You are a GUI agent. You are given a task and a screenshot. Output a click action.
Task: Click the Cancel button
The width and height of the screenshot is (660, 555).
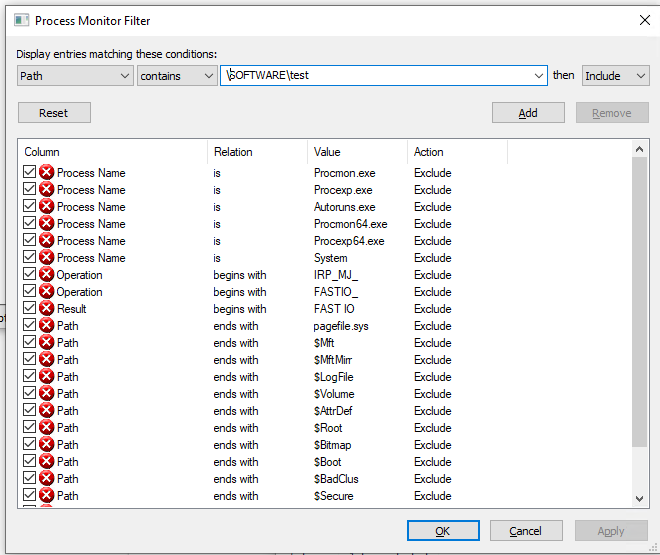point(526,531)
